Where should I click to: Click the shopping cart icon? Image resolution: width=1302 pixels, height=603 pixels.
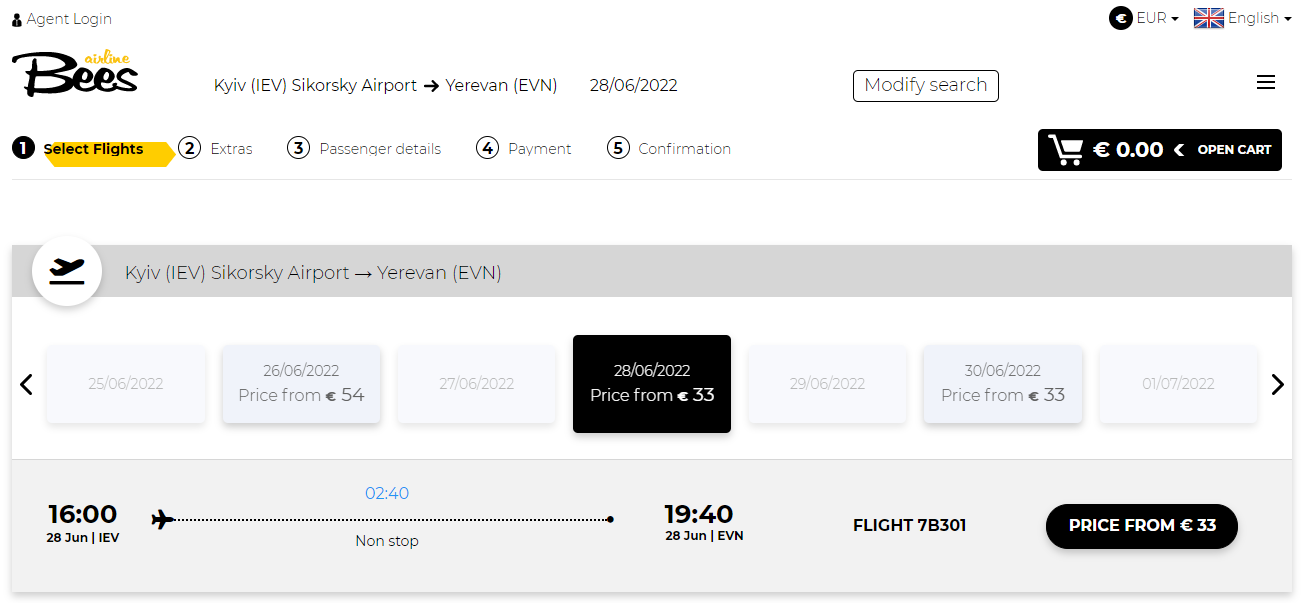point(1065,150)
